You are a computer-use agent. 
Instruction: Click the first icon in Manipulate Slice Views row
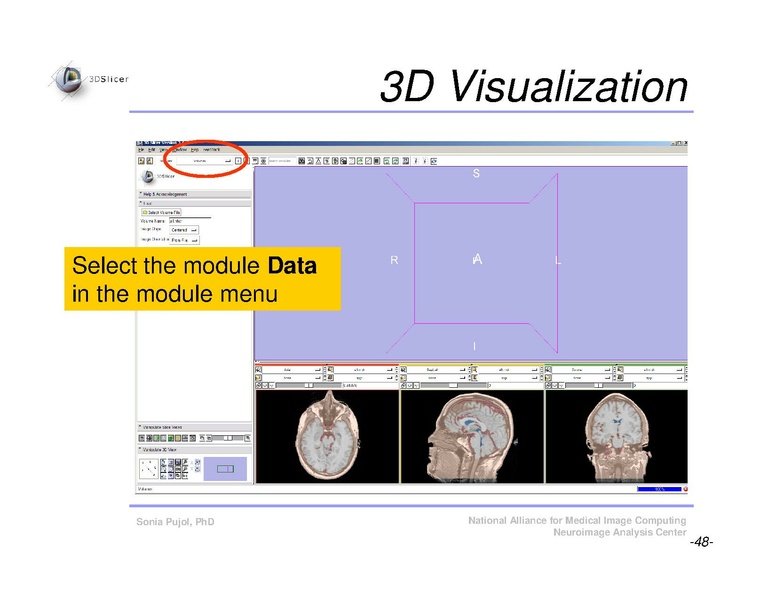[142, 438]
